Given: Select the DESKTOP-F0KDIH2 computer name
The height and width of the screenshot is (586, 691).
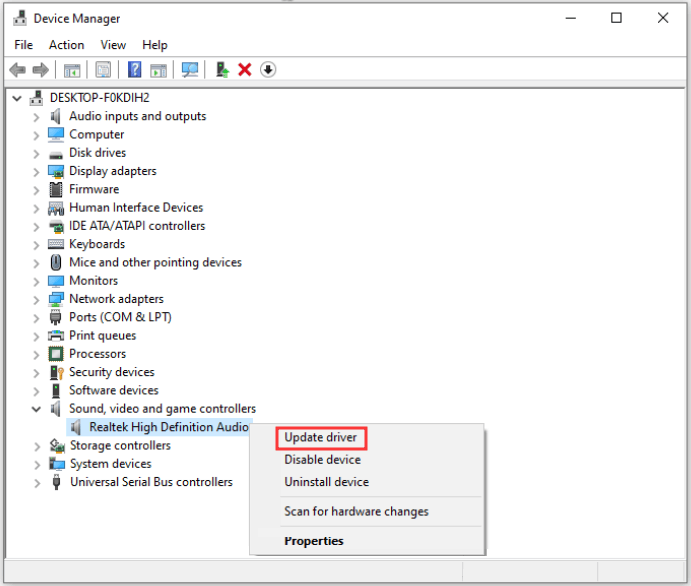Looking at the screenshot, I should click(x=100, y=97).
